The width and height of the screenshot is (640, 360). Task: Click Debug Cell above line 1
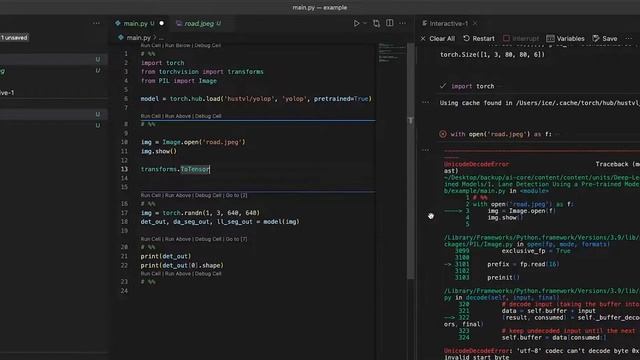tap(207, 46)
